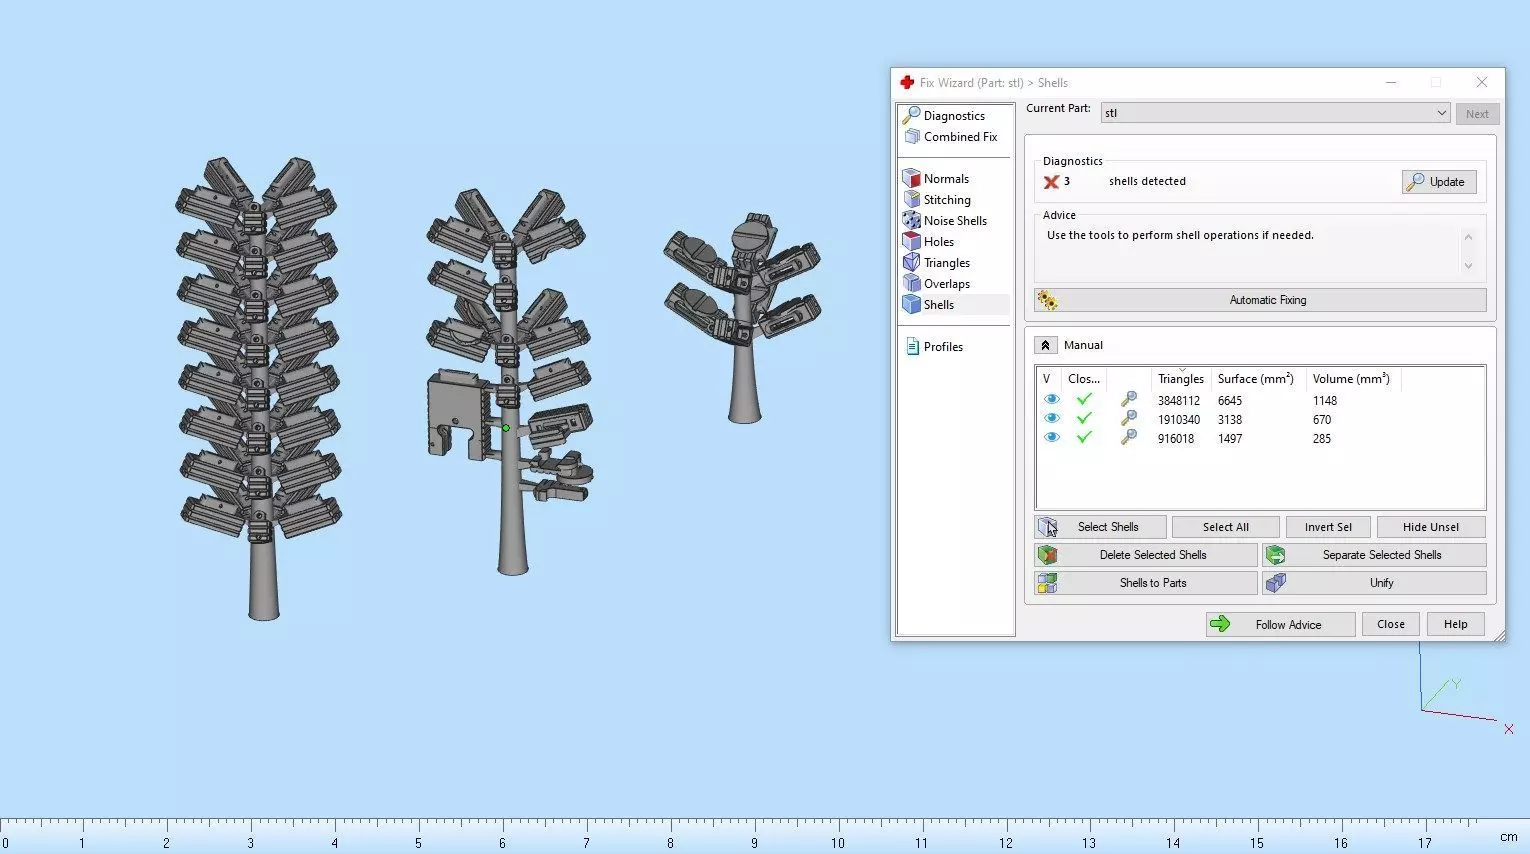The width and height of the screenshot is (1530, 854).
Task: Sort shells by the Triangles column header
Action: coord(1181,379)
